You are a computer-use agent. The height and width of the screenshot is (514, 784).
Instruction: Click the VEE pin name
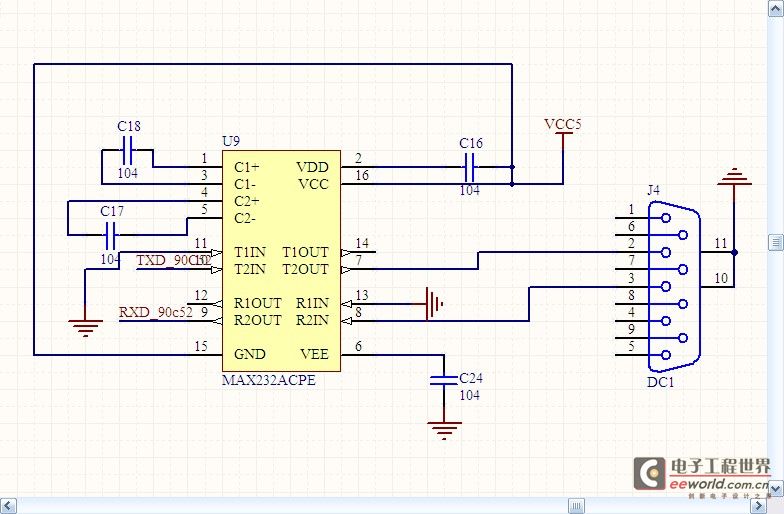(x=314, y=354)
